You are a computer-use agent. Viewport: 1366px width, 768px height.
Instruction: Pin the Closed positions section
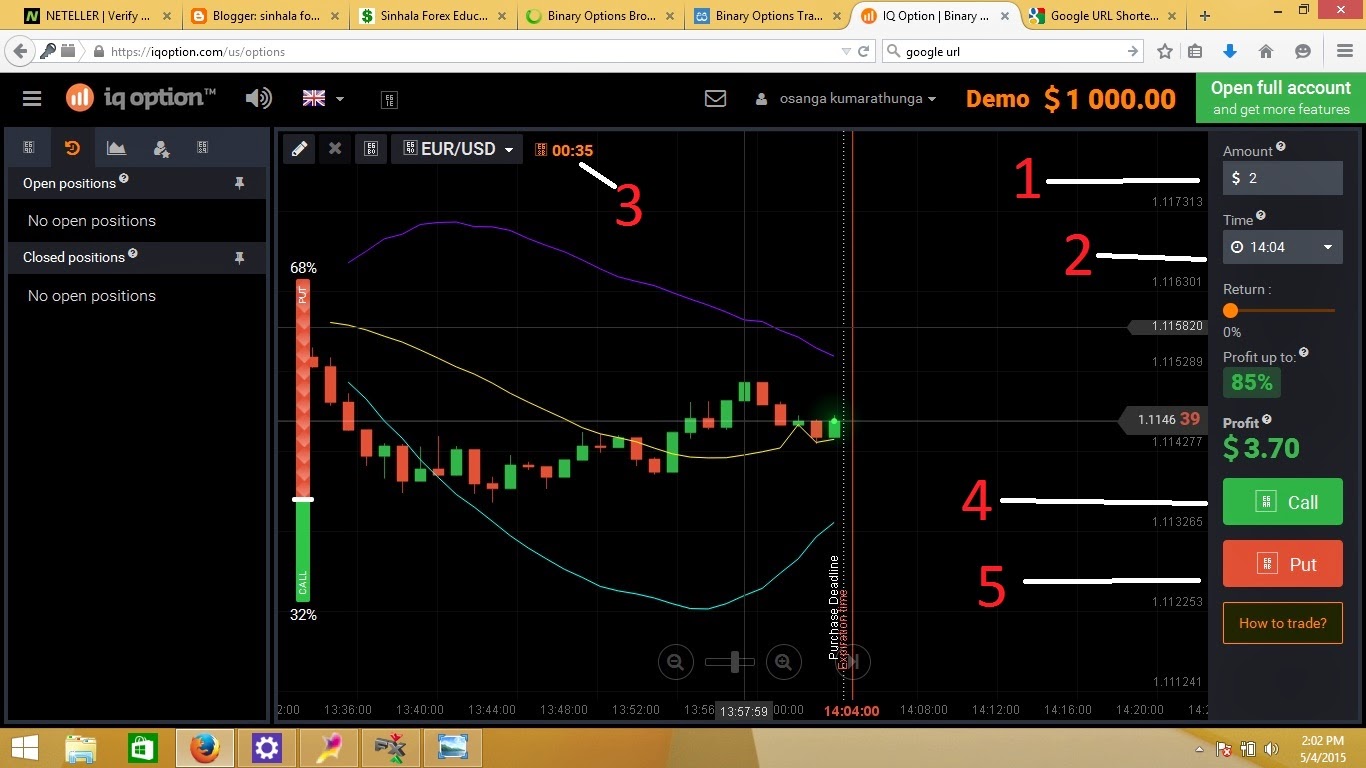point(239,257)
